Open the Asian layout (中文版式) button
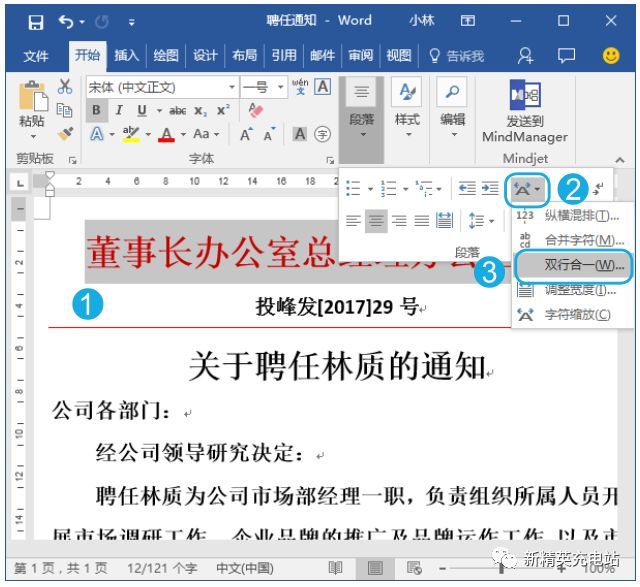640x587 pixels. [x=527, y=189]
